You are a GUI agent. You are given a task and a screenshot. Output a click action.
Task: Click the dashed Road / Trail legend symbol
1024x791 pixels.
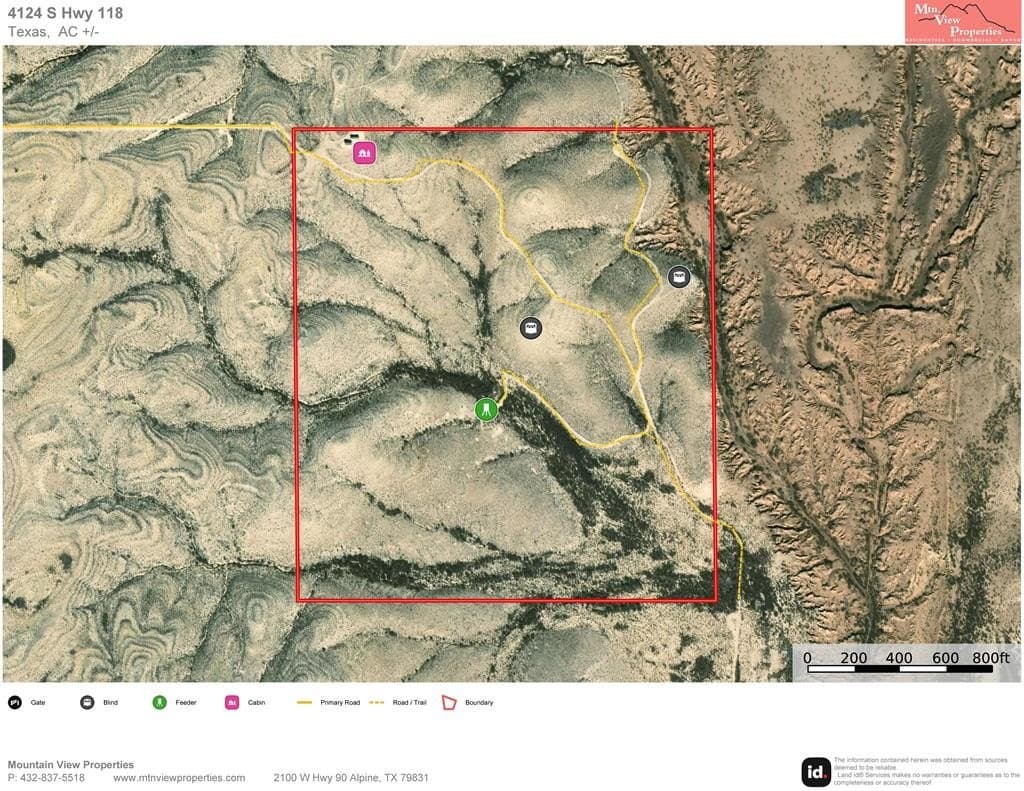[377, 702]
